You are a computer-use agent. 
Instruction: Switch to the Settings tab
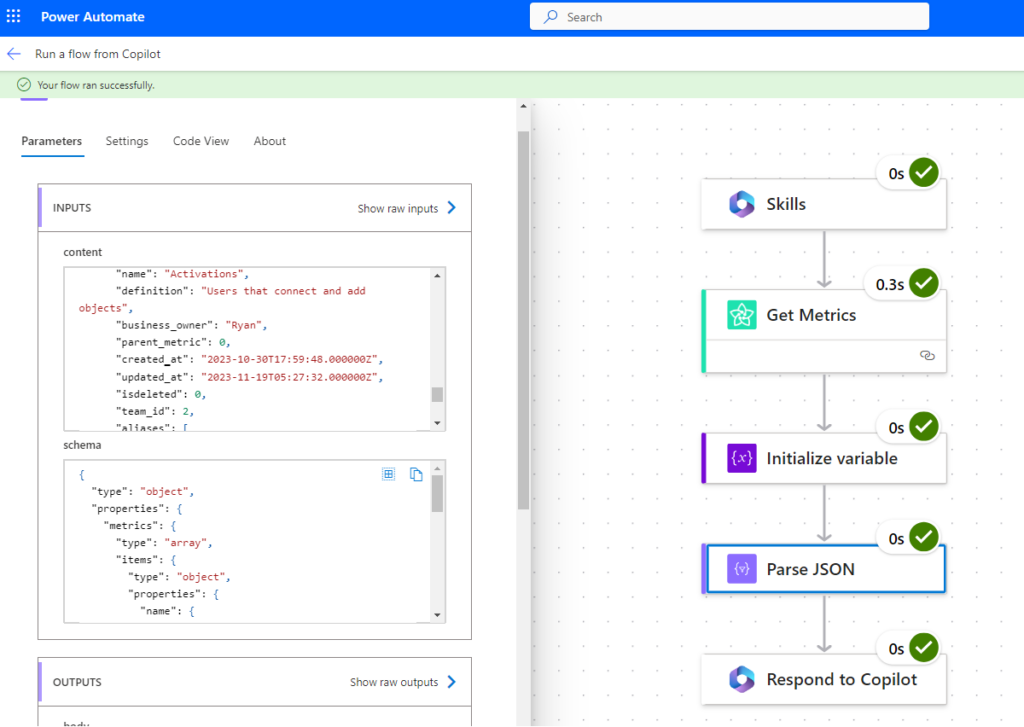(x=127, y=141)
